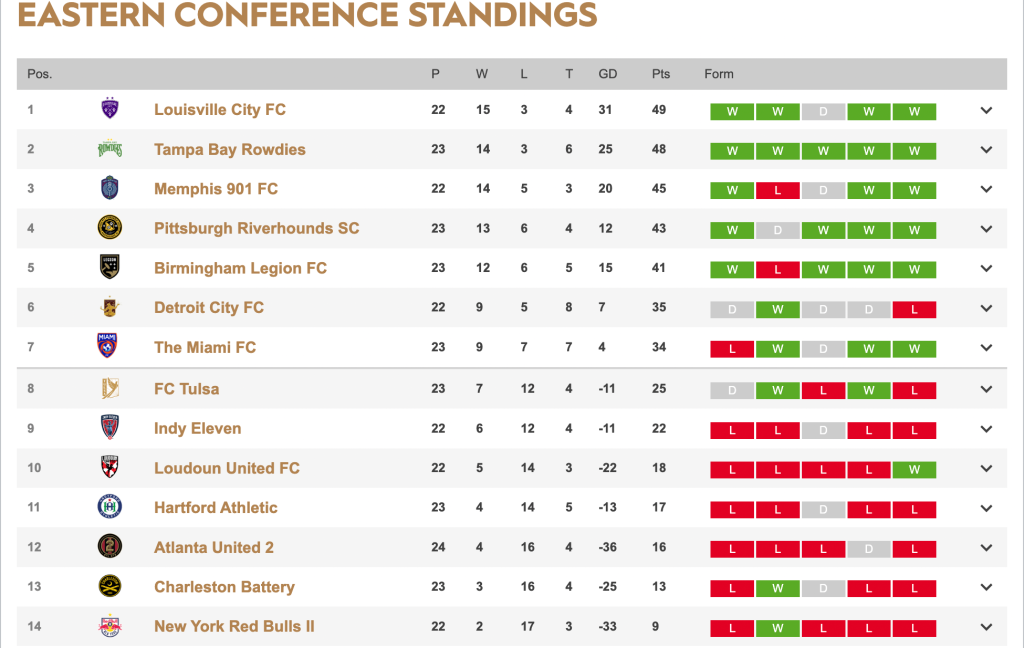1024x648 pixels.
Task: Click the Louisville City FC crest icon
Action: 110,109
